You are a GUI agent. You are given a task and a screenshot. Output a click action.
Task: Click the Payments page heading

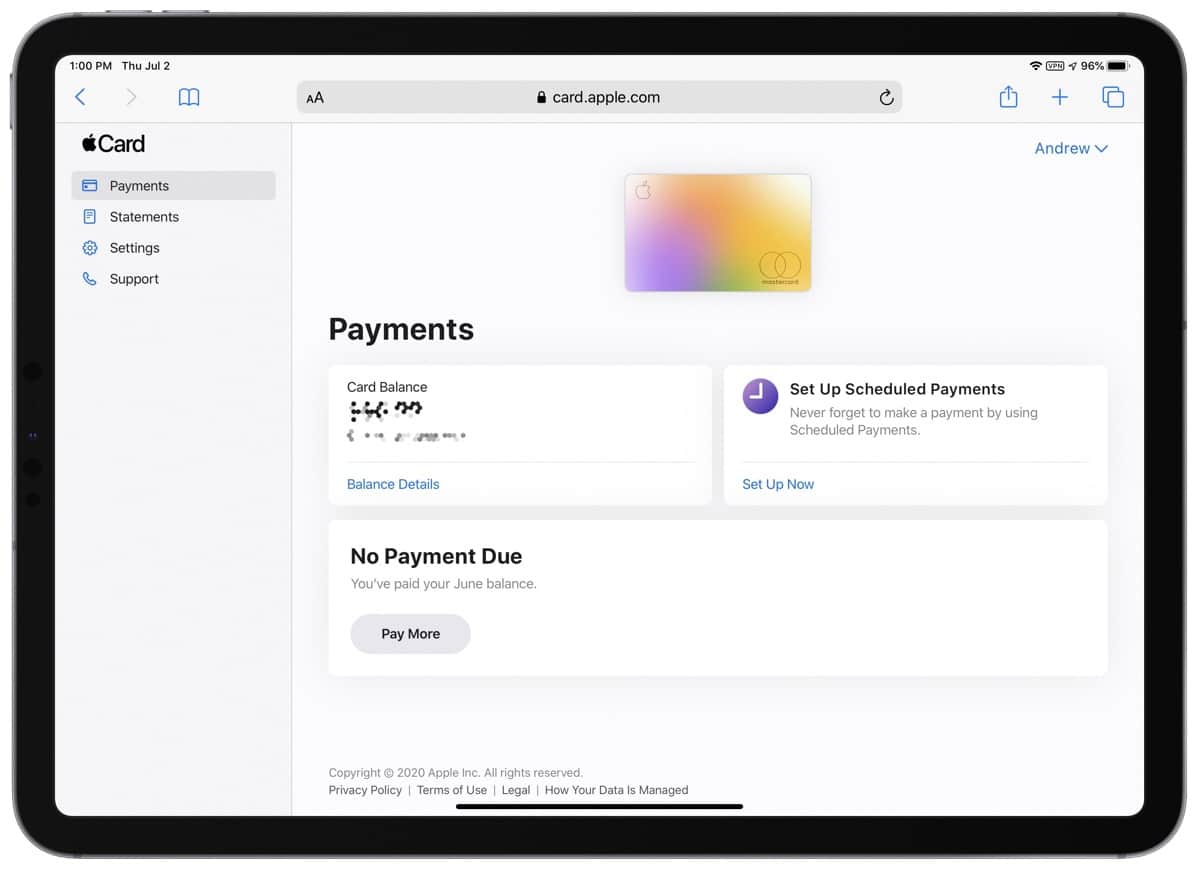tap(401, 329)
